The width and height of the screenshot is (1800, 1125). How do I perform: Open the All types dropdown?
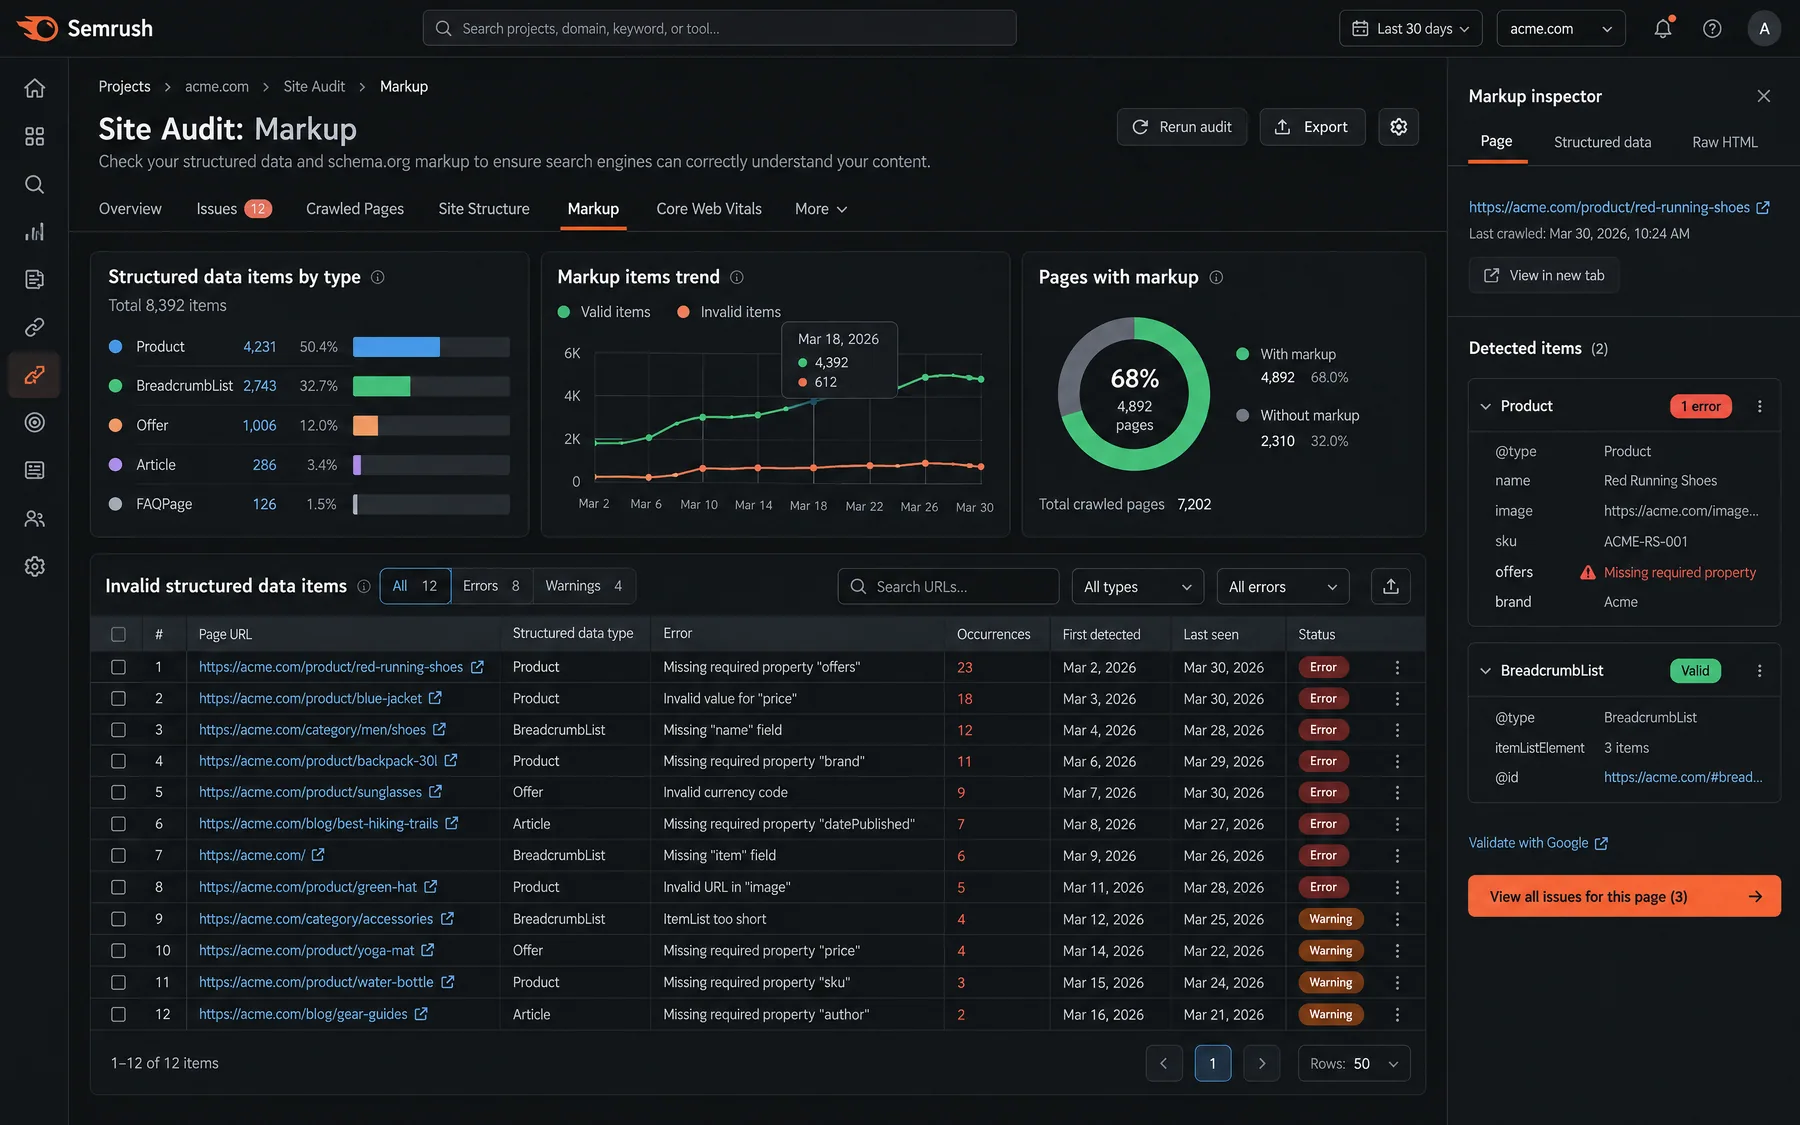(x=1137, y=587)
